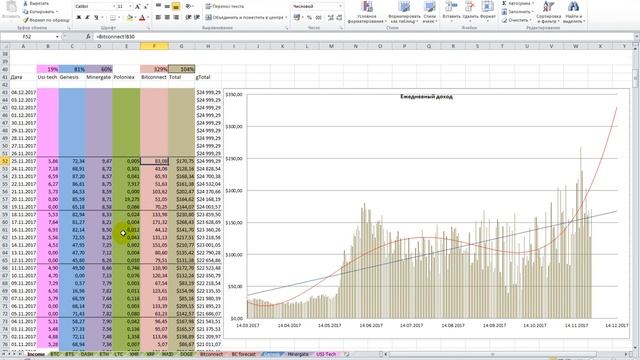The height and width of the screenshot is (360, 640).
Task: Align cell content to middle
Action: pyautogui.click(x=167, y=6)
